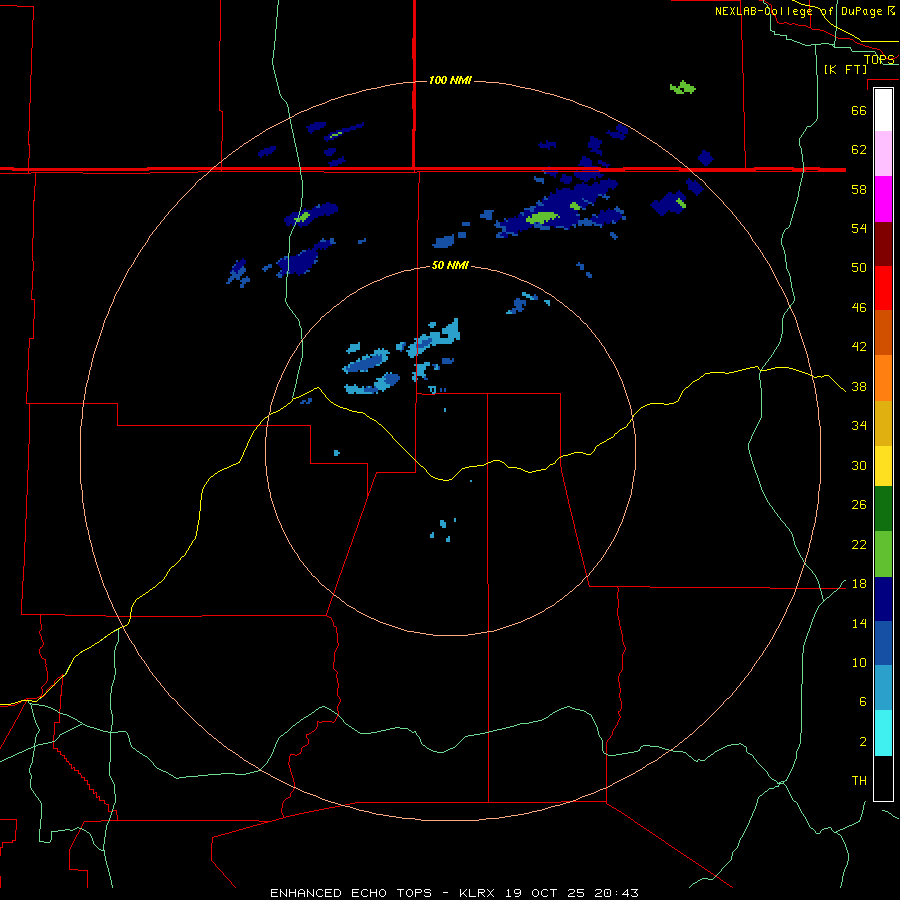Click the legend value 62
900x900 pixels.
click(859, 150)
